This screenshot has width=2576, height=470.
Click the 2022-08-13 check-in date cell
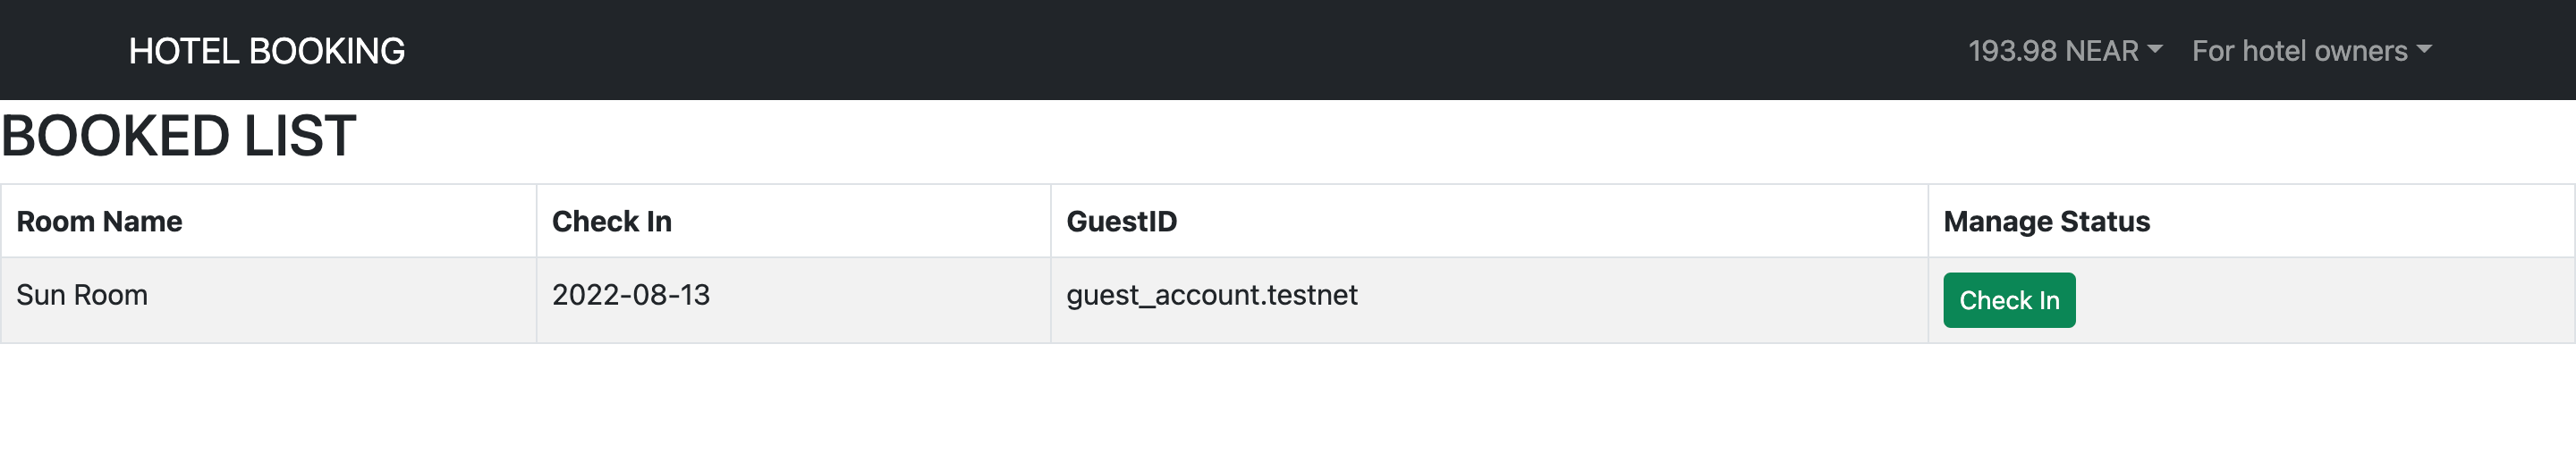click(x=793, y=300)
